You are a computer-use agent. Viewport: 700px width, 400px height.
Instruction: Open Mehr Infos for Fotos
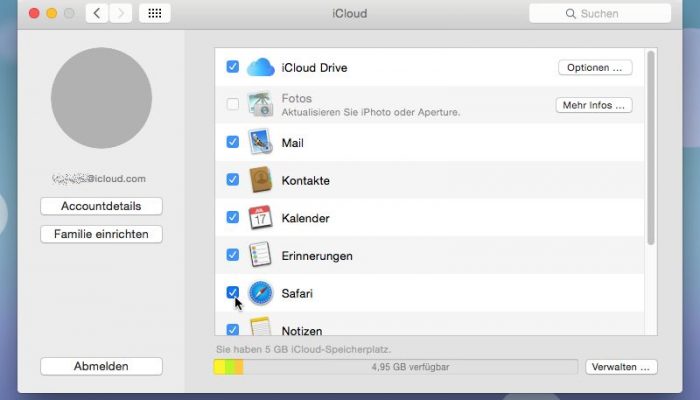click(x=594, y=105)
